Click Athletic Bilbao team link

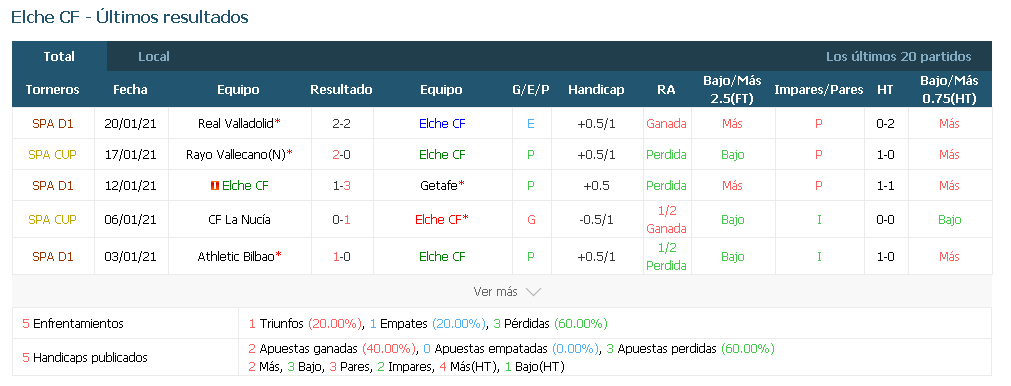pos(236,256)
